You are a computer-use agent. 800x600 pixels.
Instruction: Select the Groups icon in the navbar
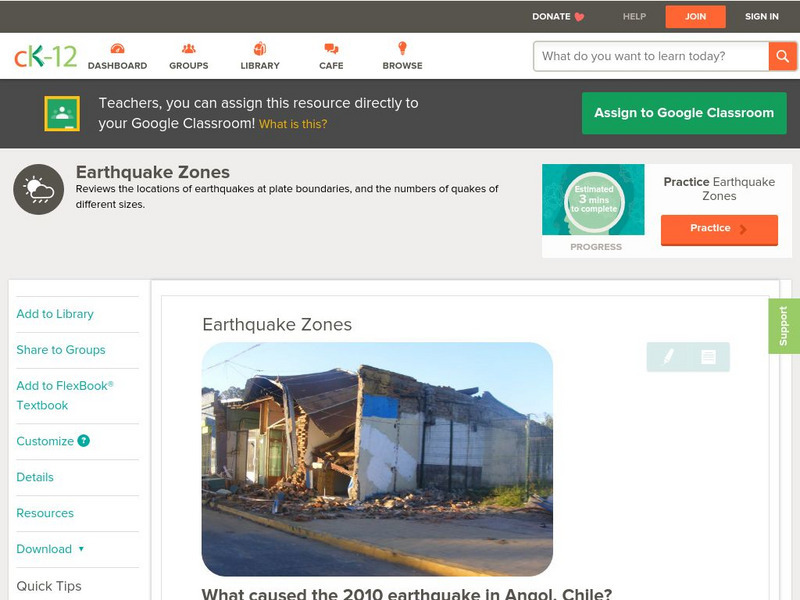(x=188, y=47)
